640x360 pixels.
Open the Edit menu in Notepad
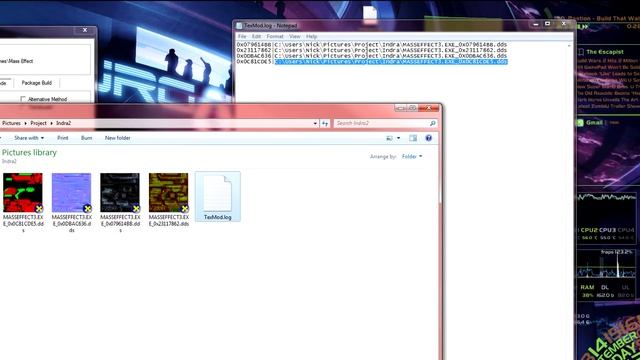(256, 36)
